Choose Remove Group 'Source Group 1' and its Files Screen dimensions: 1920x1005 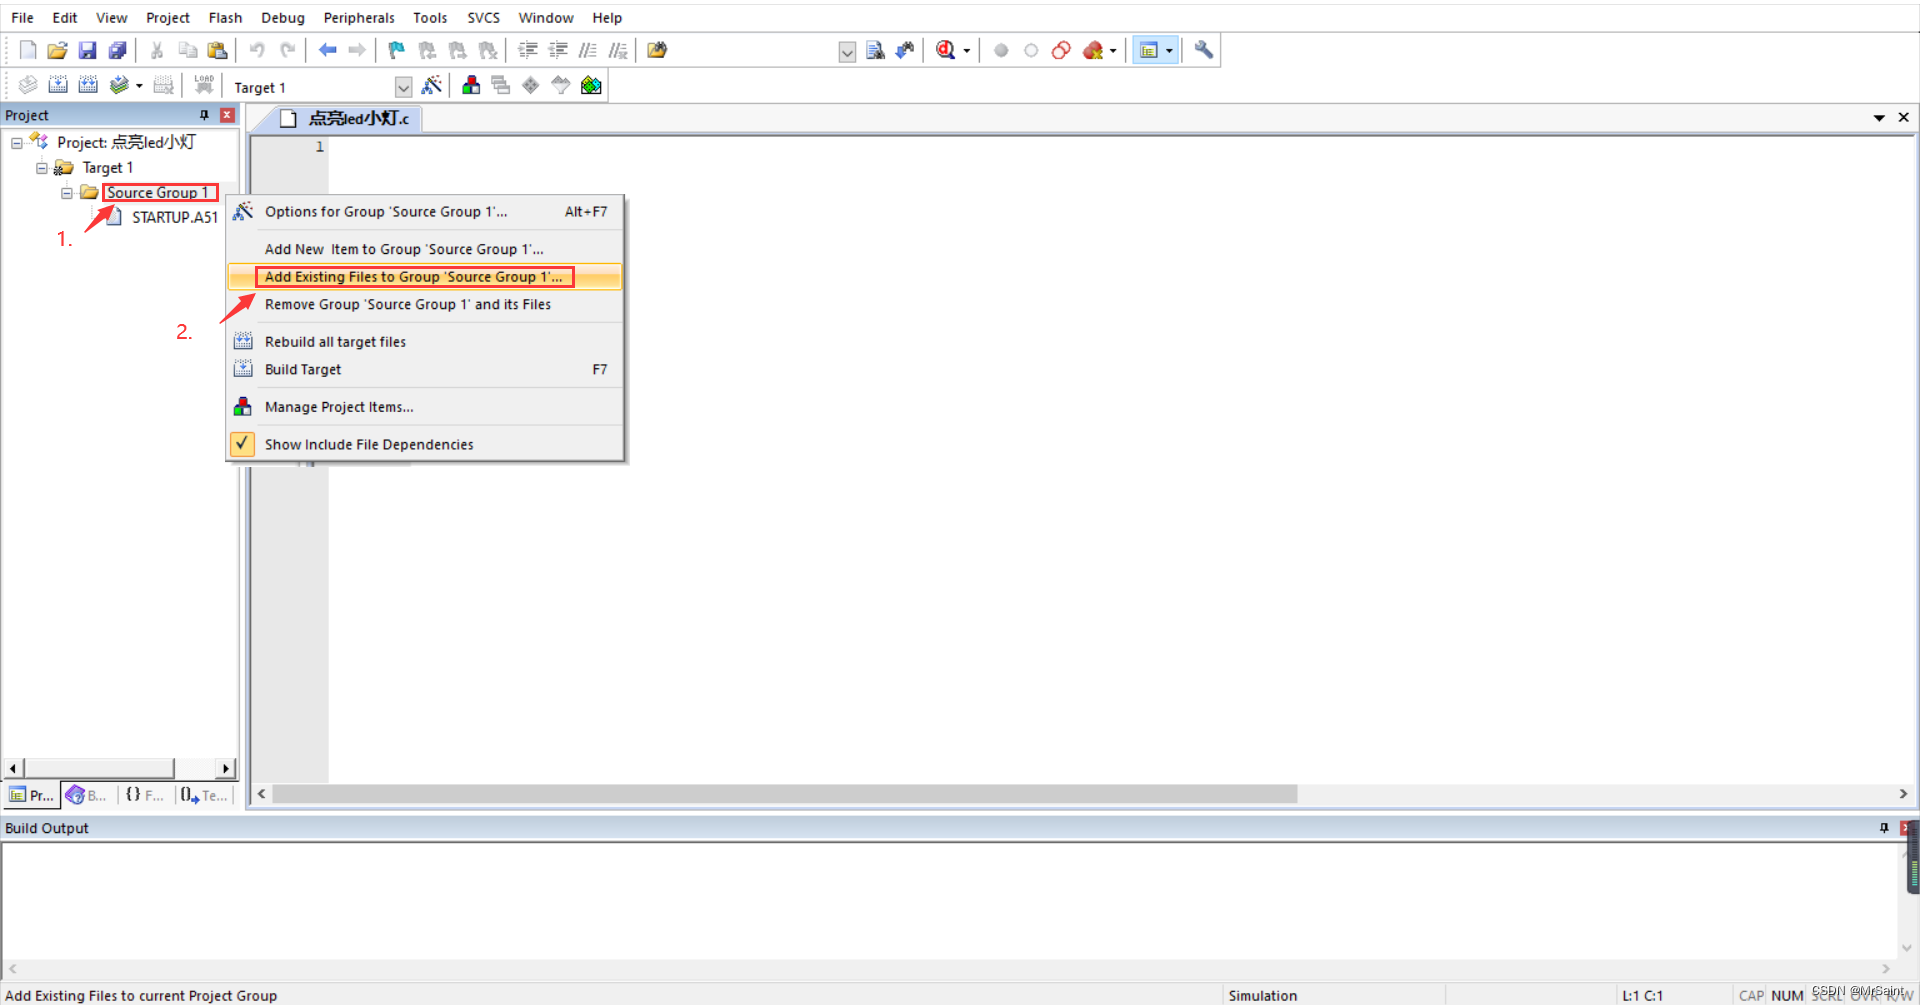pyautogui.click(x=425, y=305)
